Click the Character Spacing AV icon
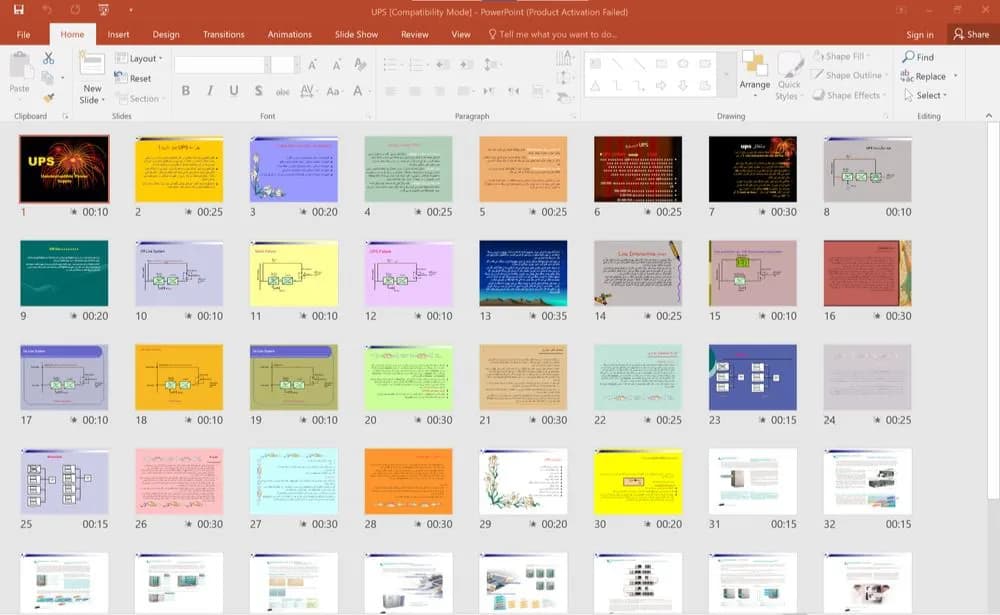The width and height of the screenshot is (1000, 615). [307, 91]
